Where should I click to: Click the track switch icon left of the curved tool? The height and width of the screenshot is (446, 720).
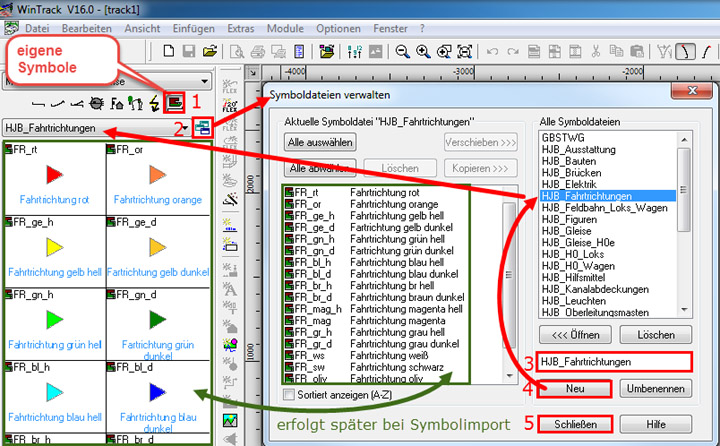664,52
